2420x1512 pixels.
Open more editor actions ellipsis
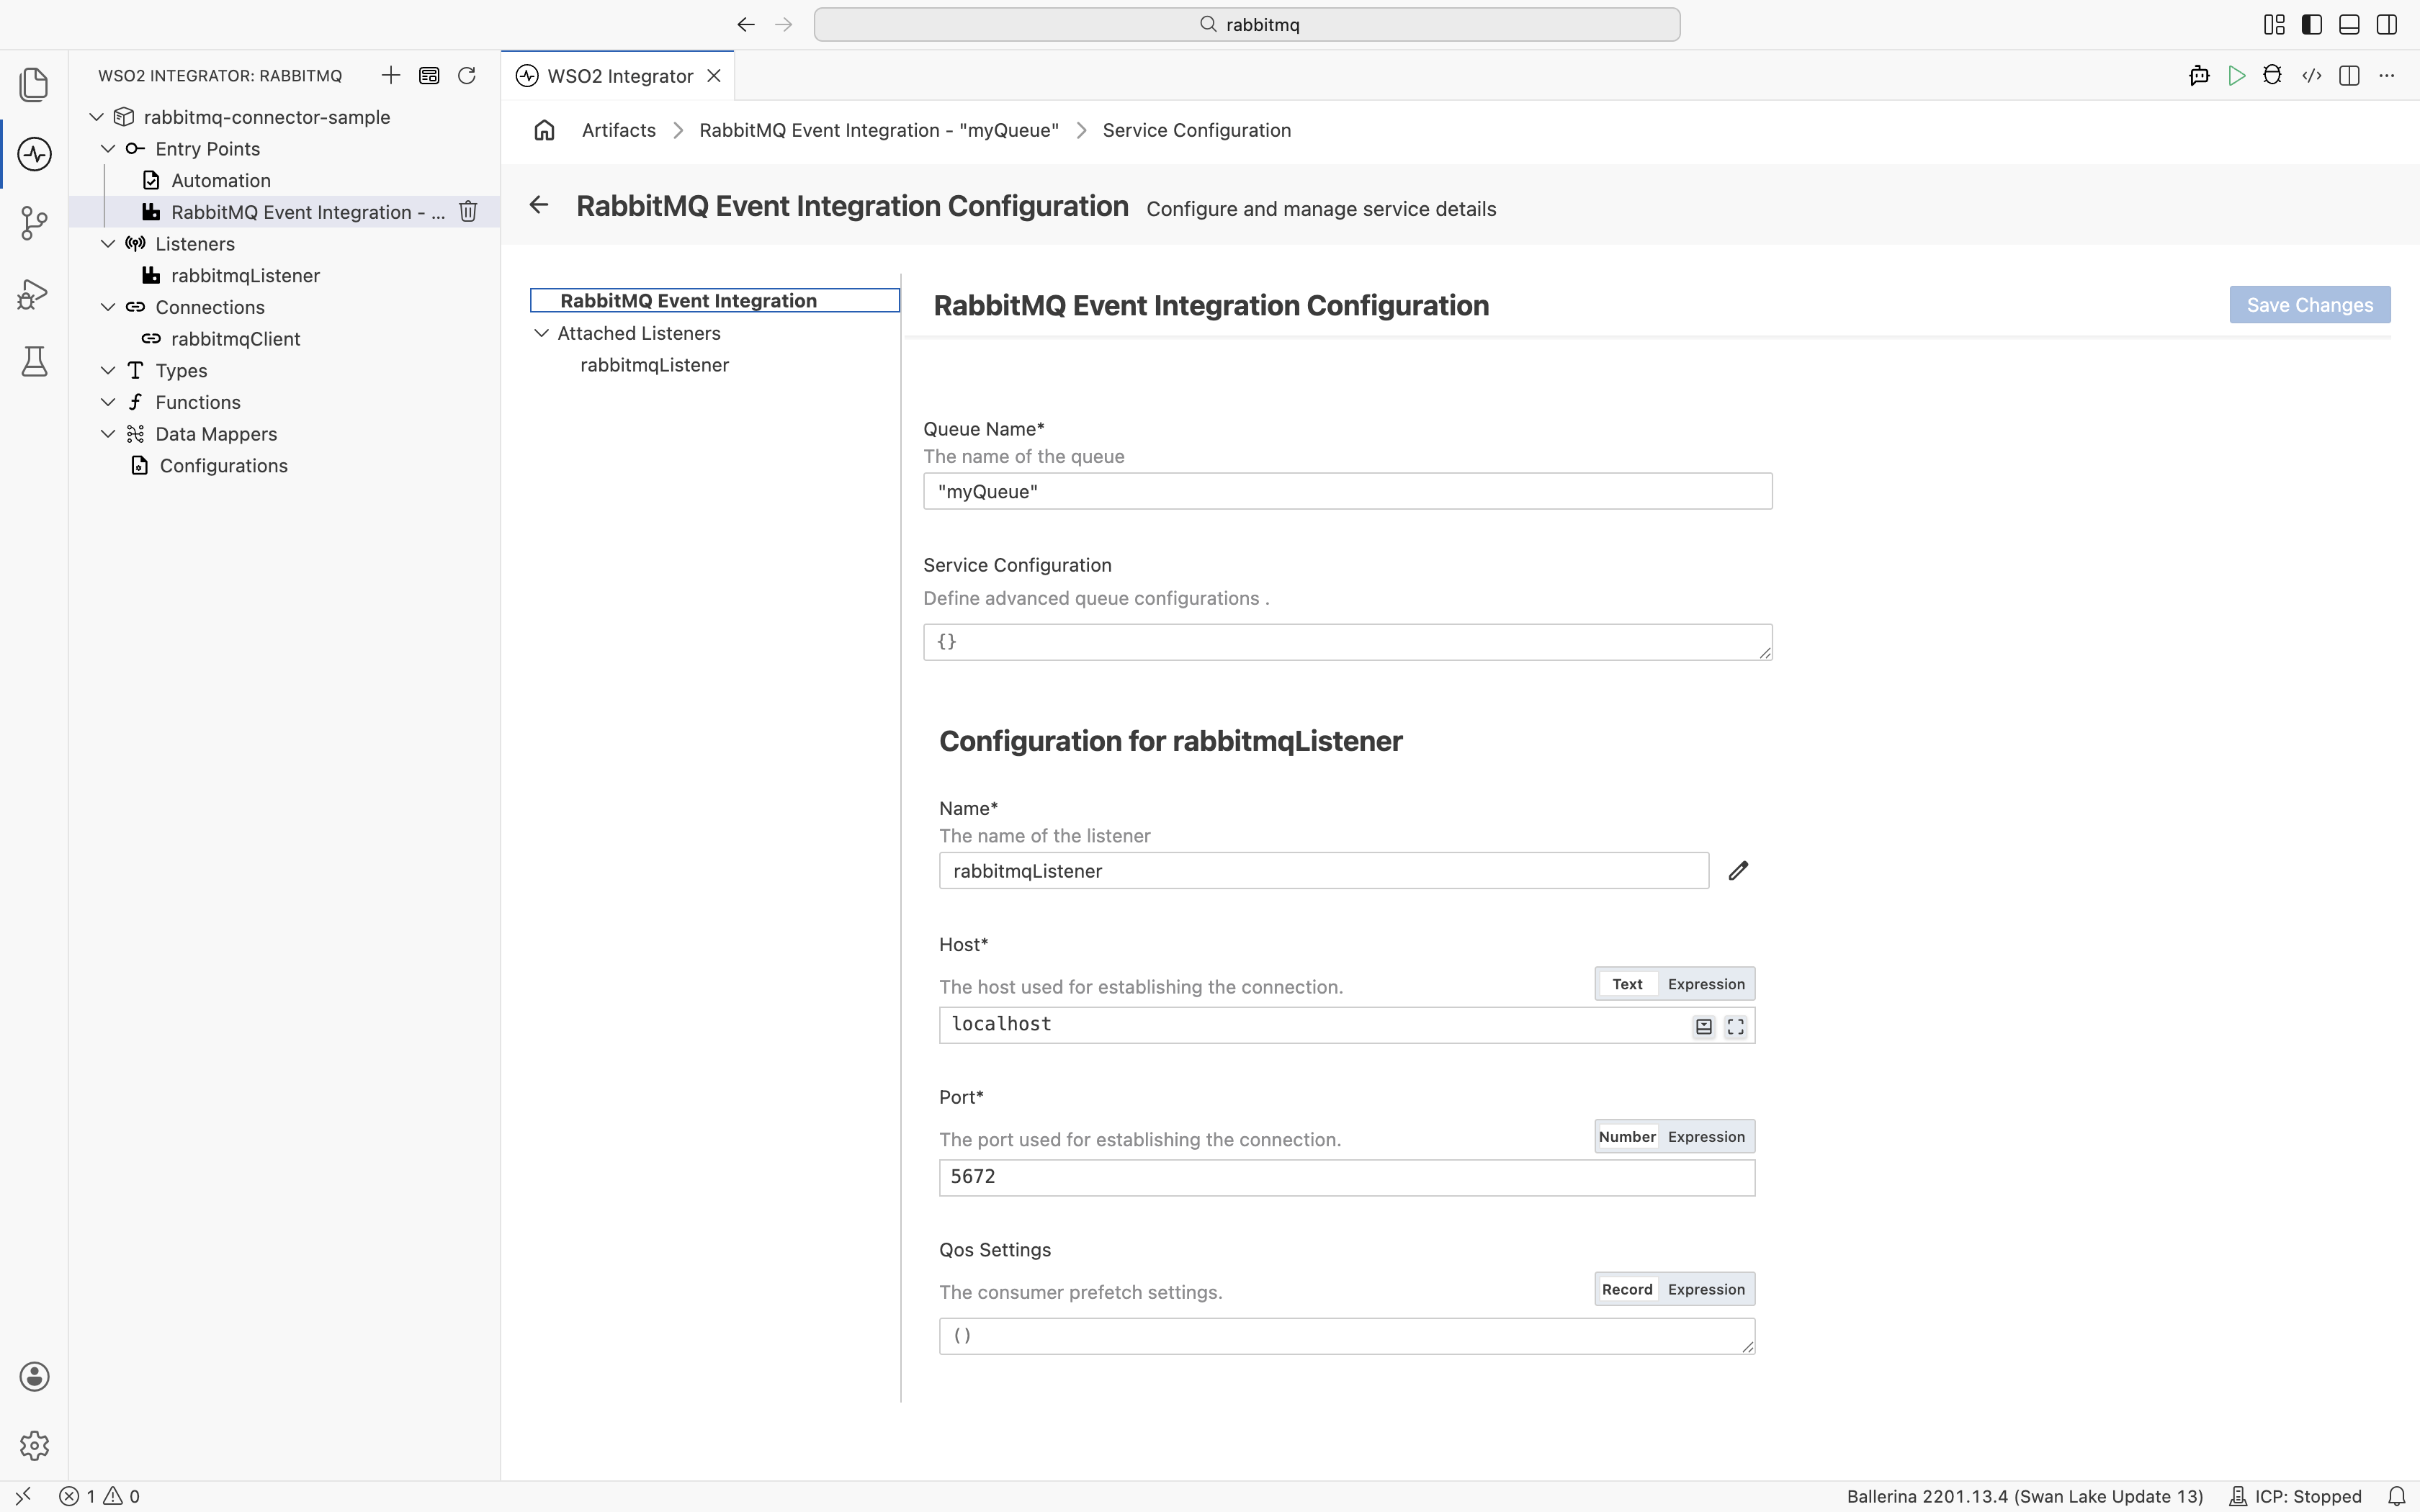[2387, 75]
